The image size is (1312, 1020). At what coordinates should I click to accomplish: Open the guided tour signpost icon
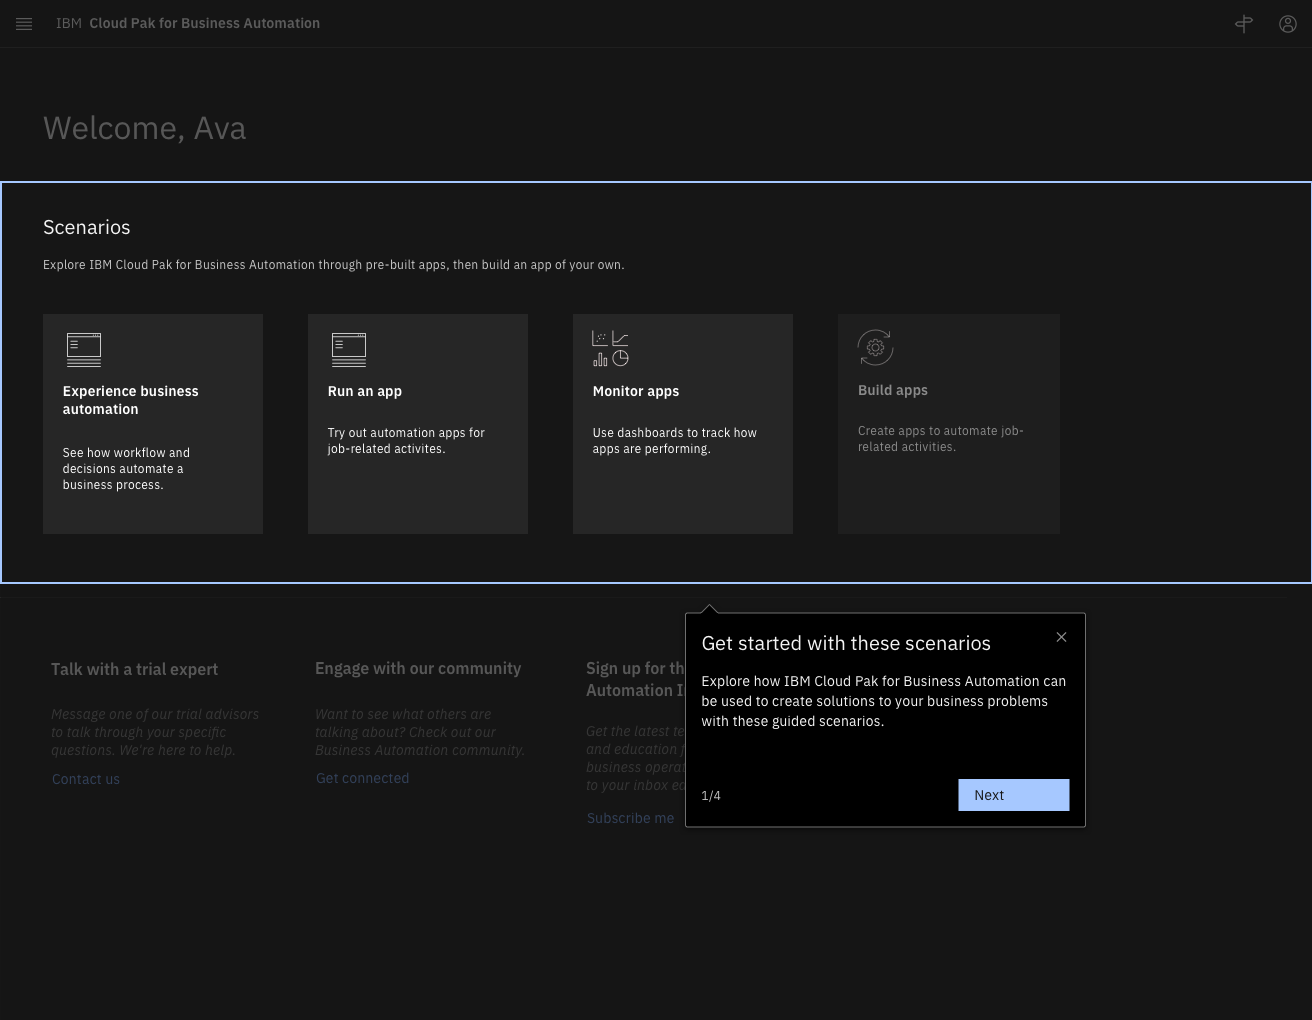coord(1244,24)
